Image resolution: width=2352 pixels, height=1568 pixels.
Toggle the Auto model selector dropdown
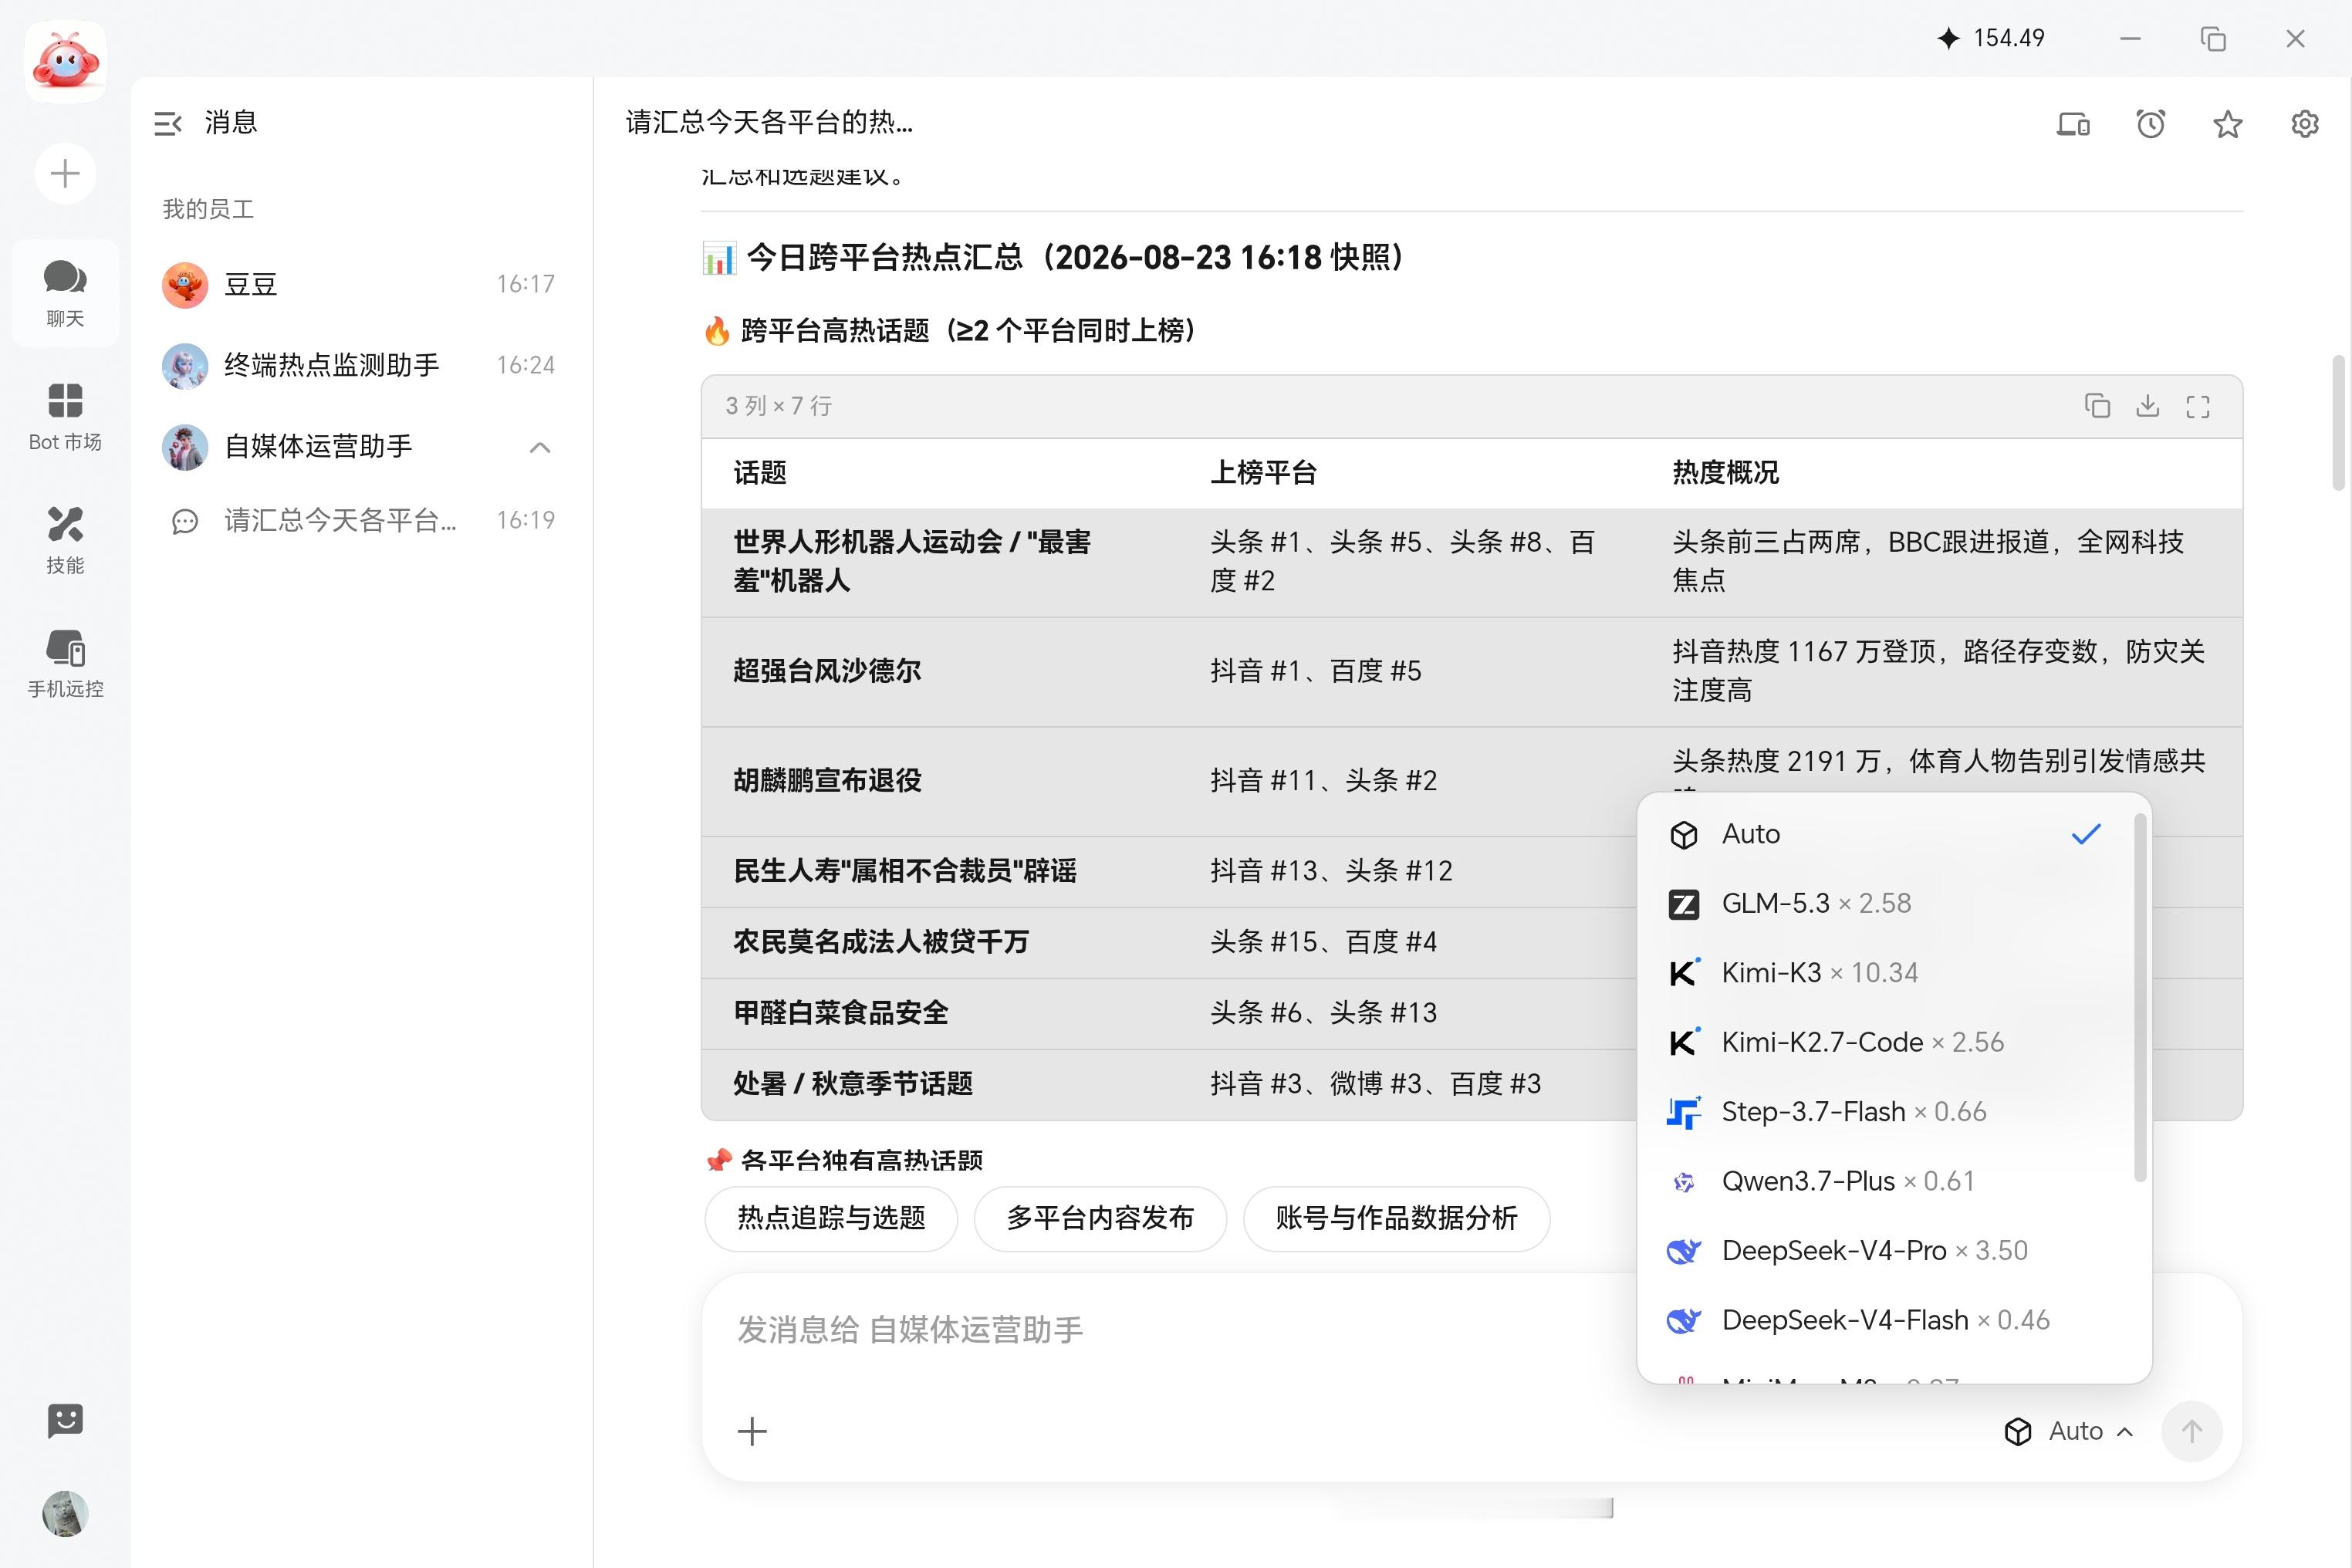coord(2069,1432)
